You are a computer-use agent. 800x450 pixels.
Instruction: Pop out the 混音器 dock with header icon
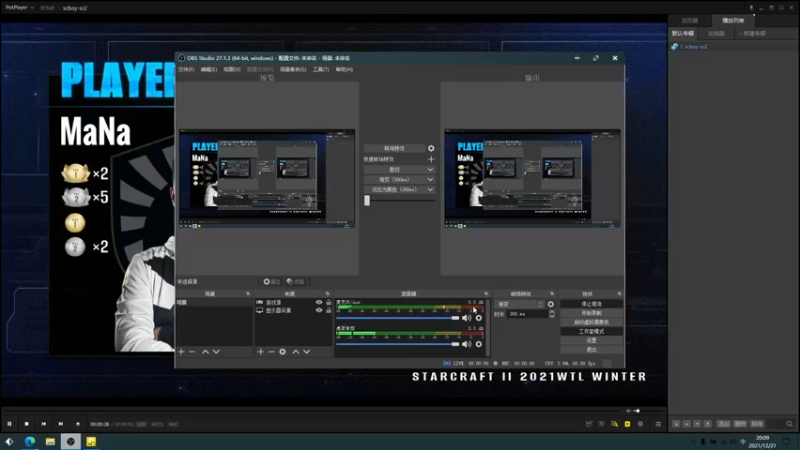click(486, 294)
